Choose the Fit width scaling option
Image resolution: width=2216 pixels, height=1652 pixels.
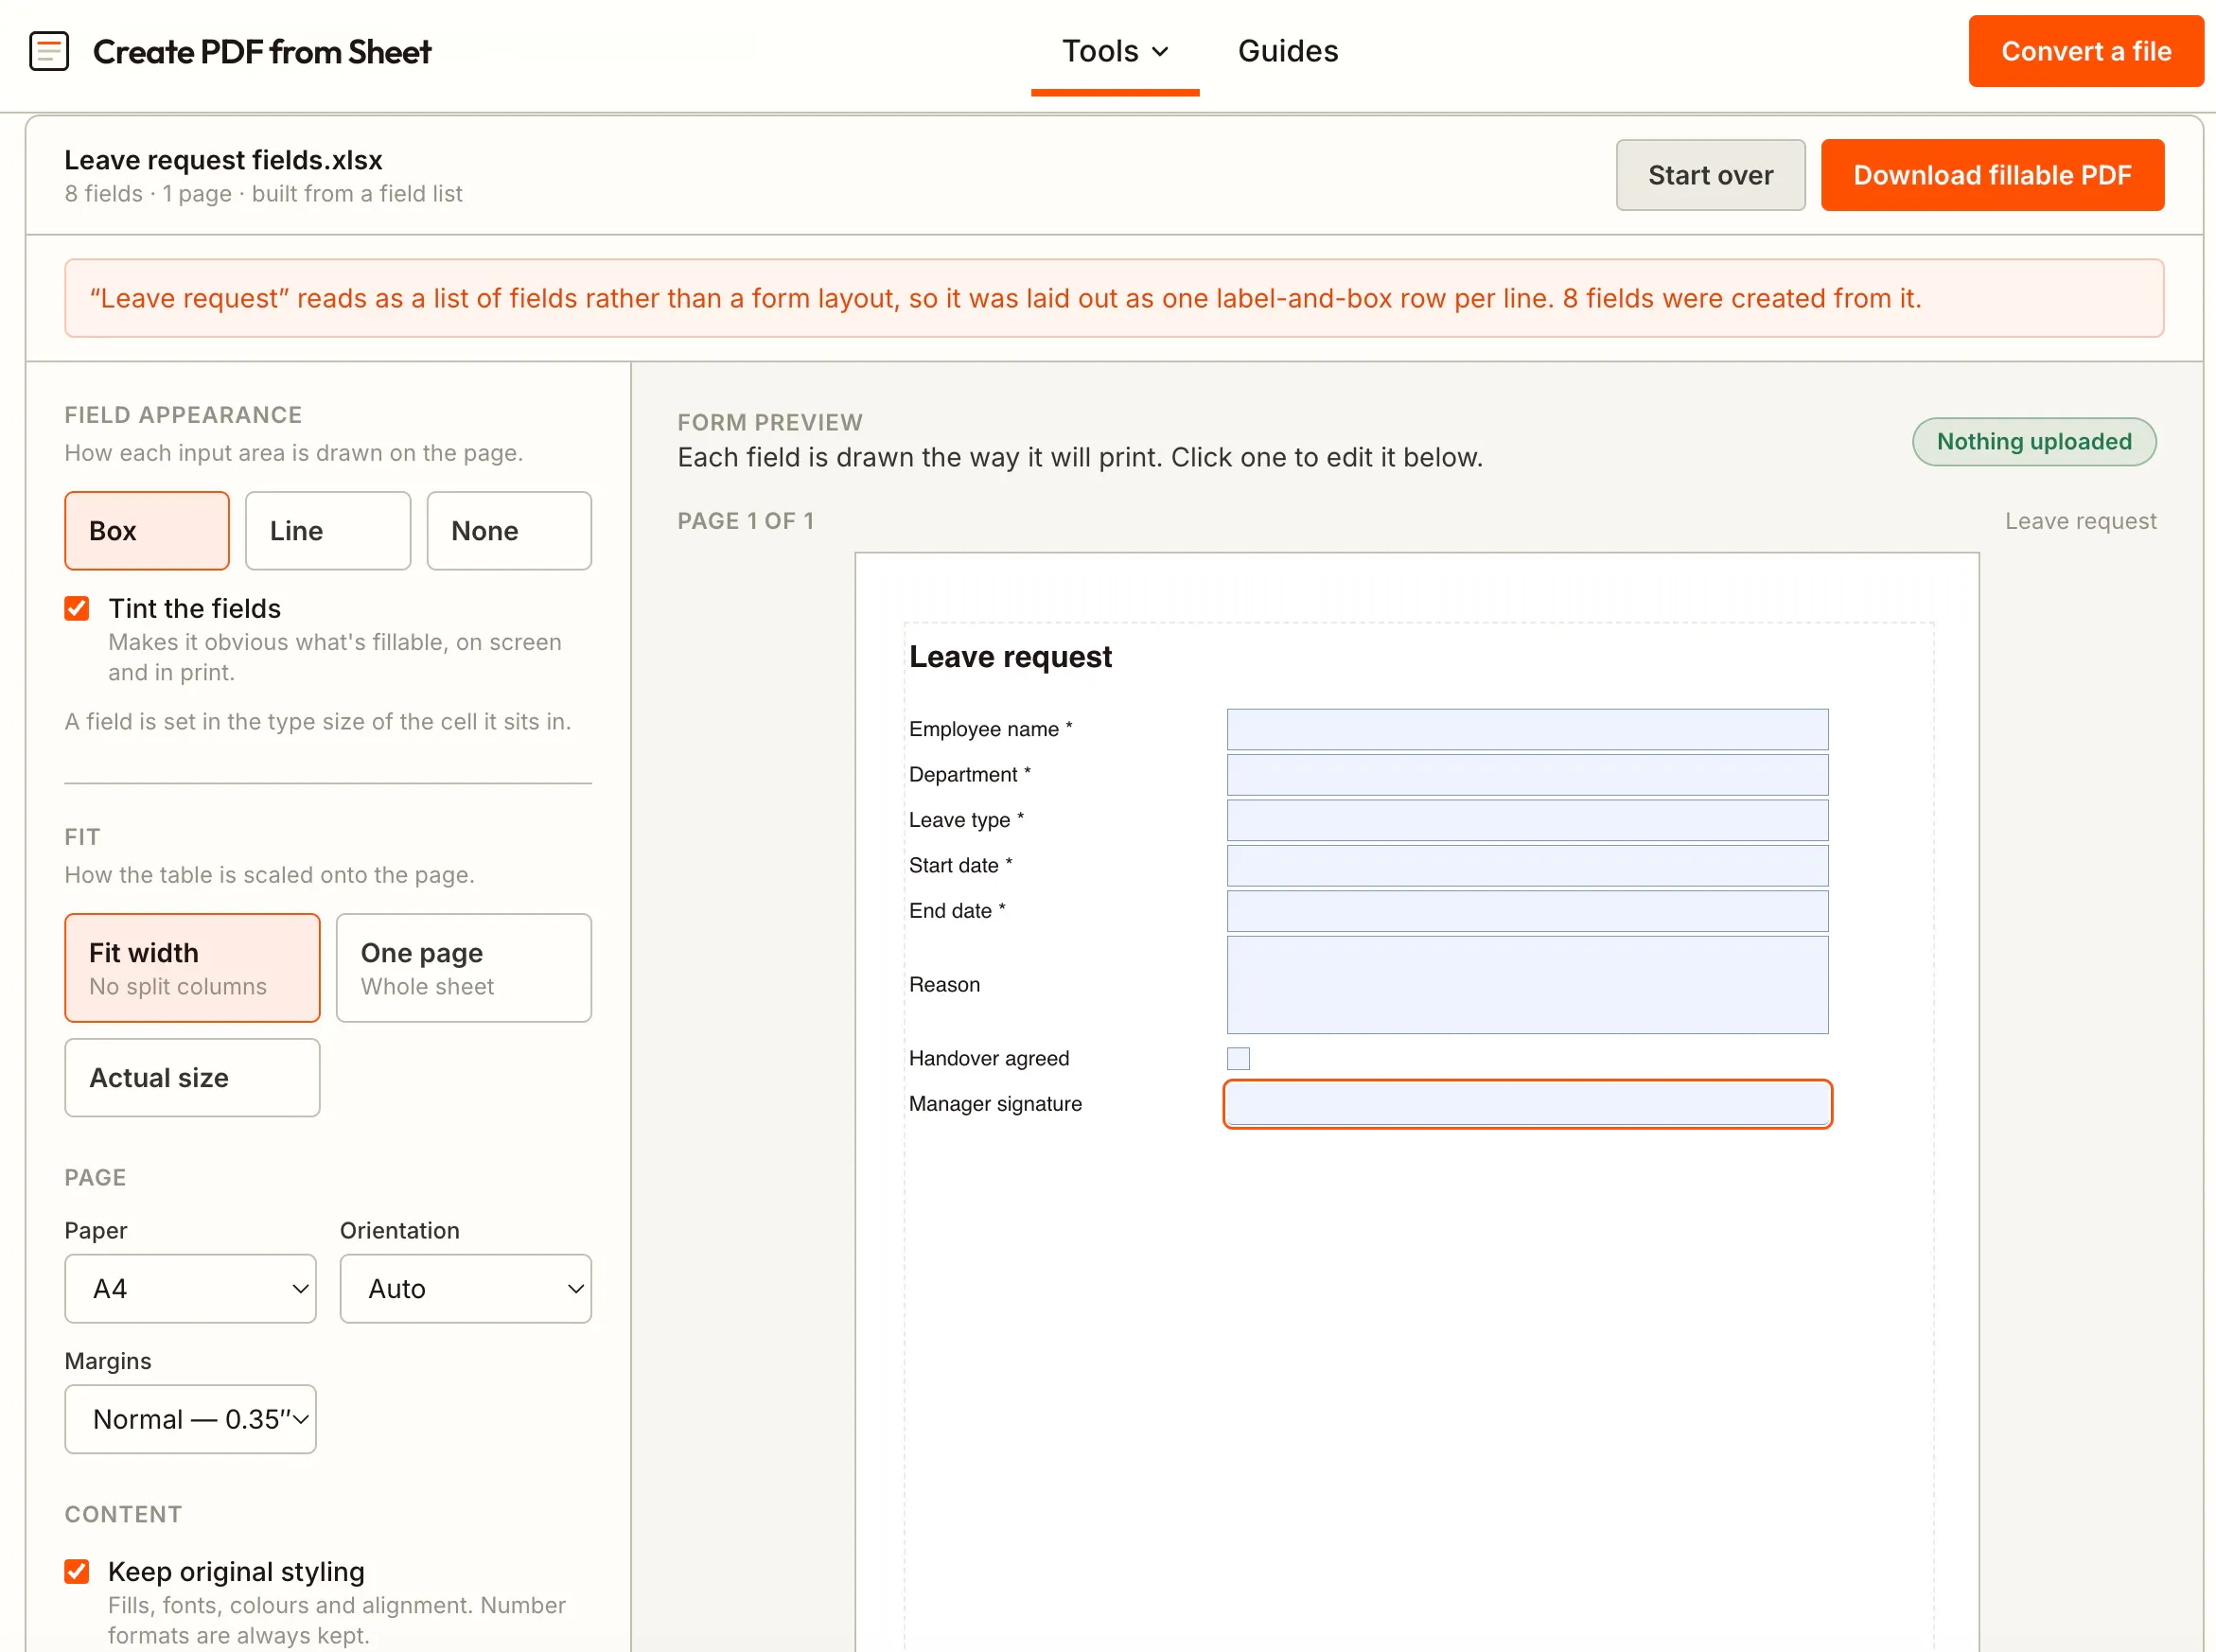click(192, 967)
